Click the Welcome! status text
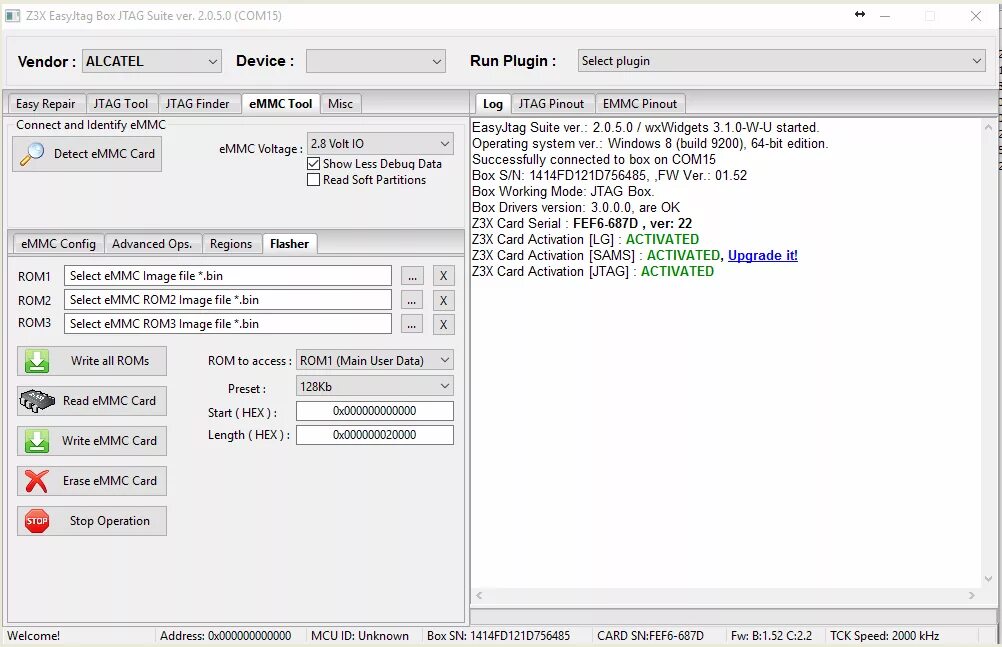1002x647 pixels. tap(33, 635)
